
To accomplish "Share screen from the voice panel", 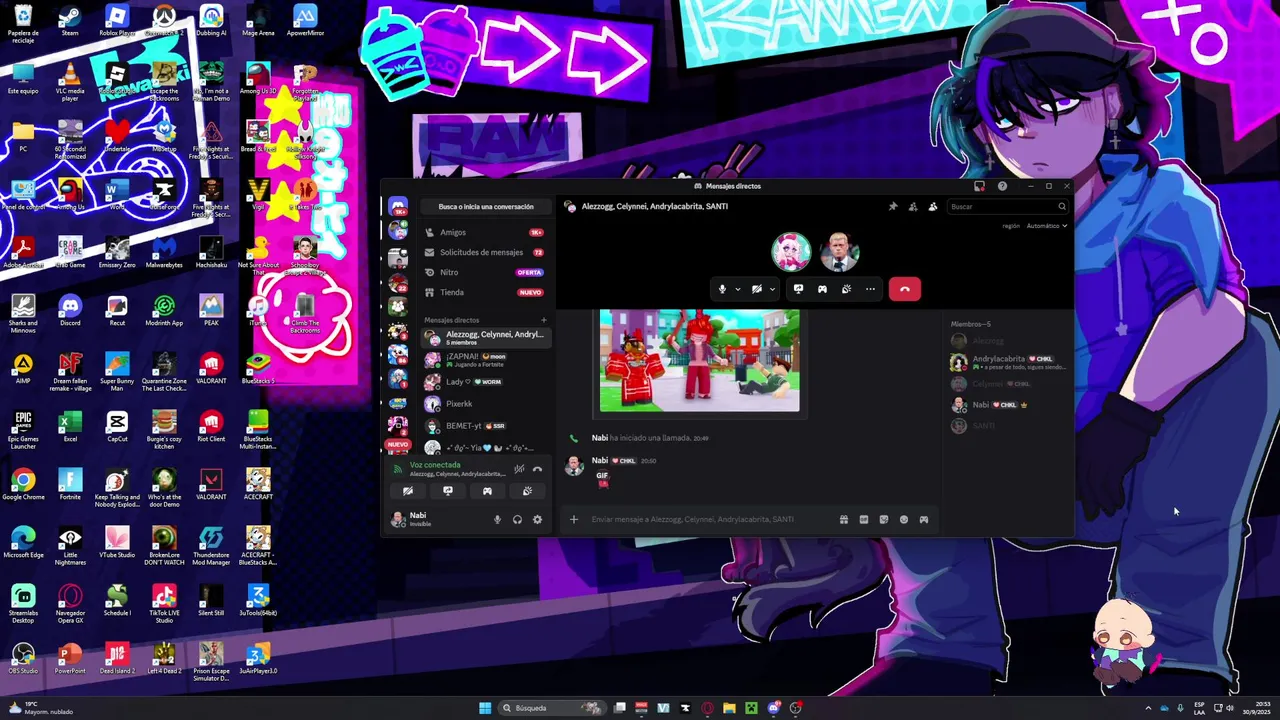I will pyautogui.click(x=447, y=491).
